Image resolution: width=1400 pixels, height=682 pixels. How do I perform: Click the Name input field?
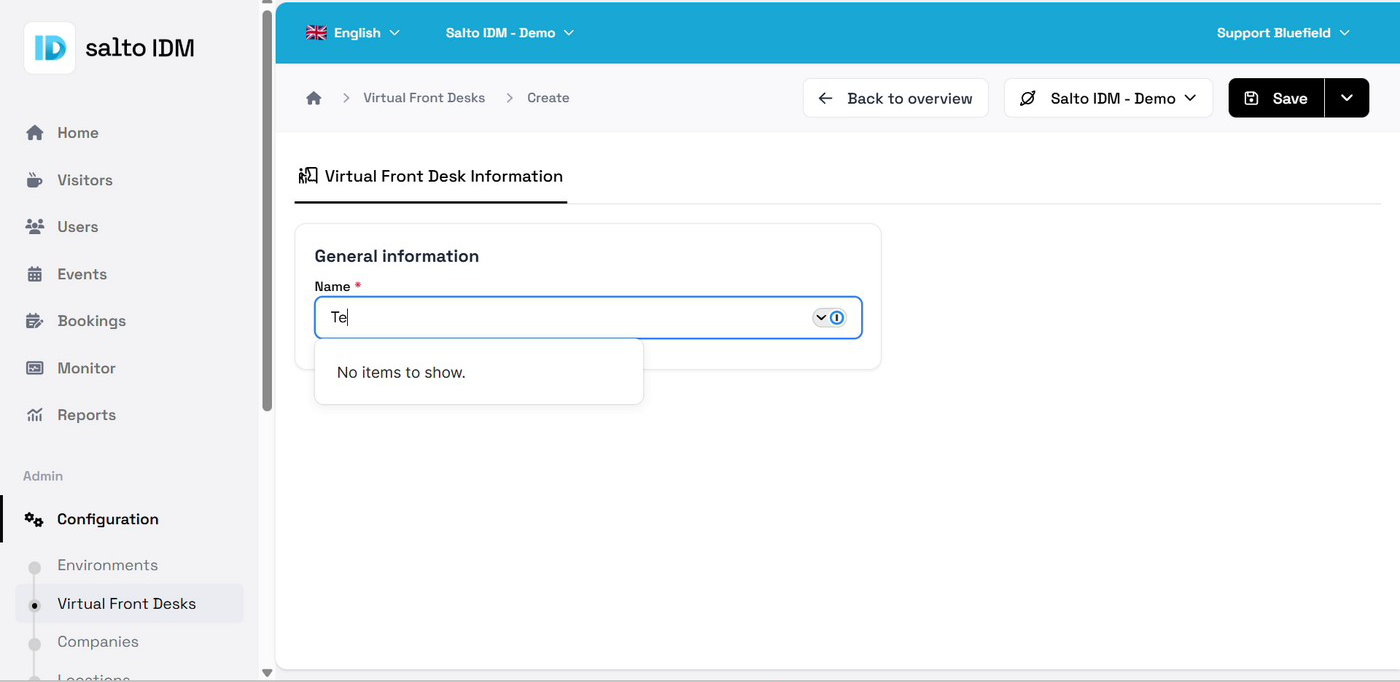[x=588, y=318]
